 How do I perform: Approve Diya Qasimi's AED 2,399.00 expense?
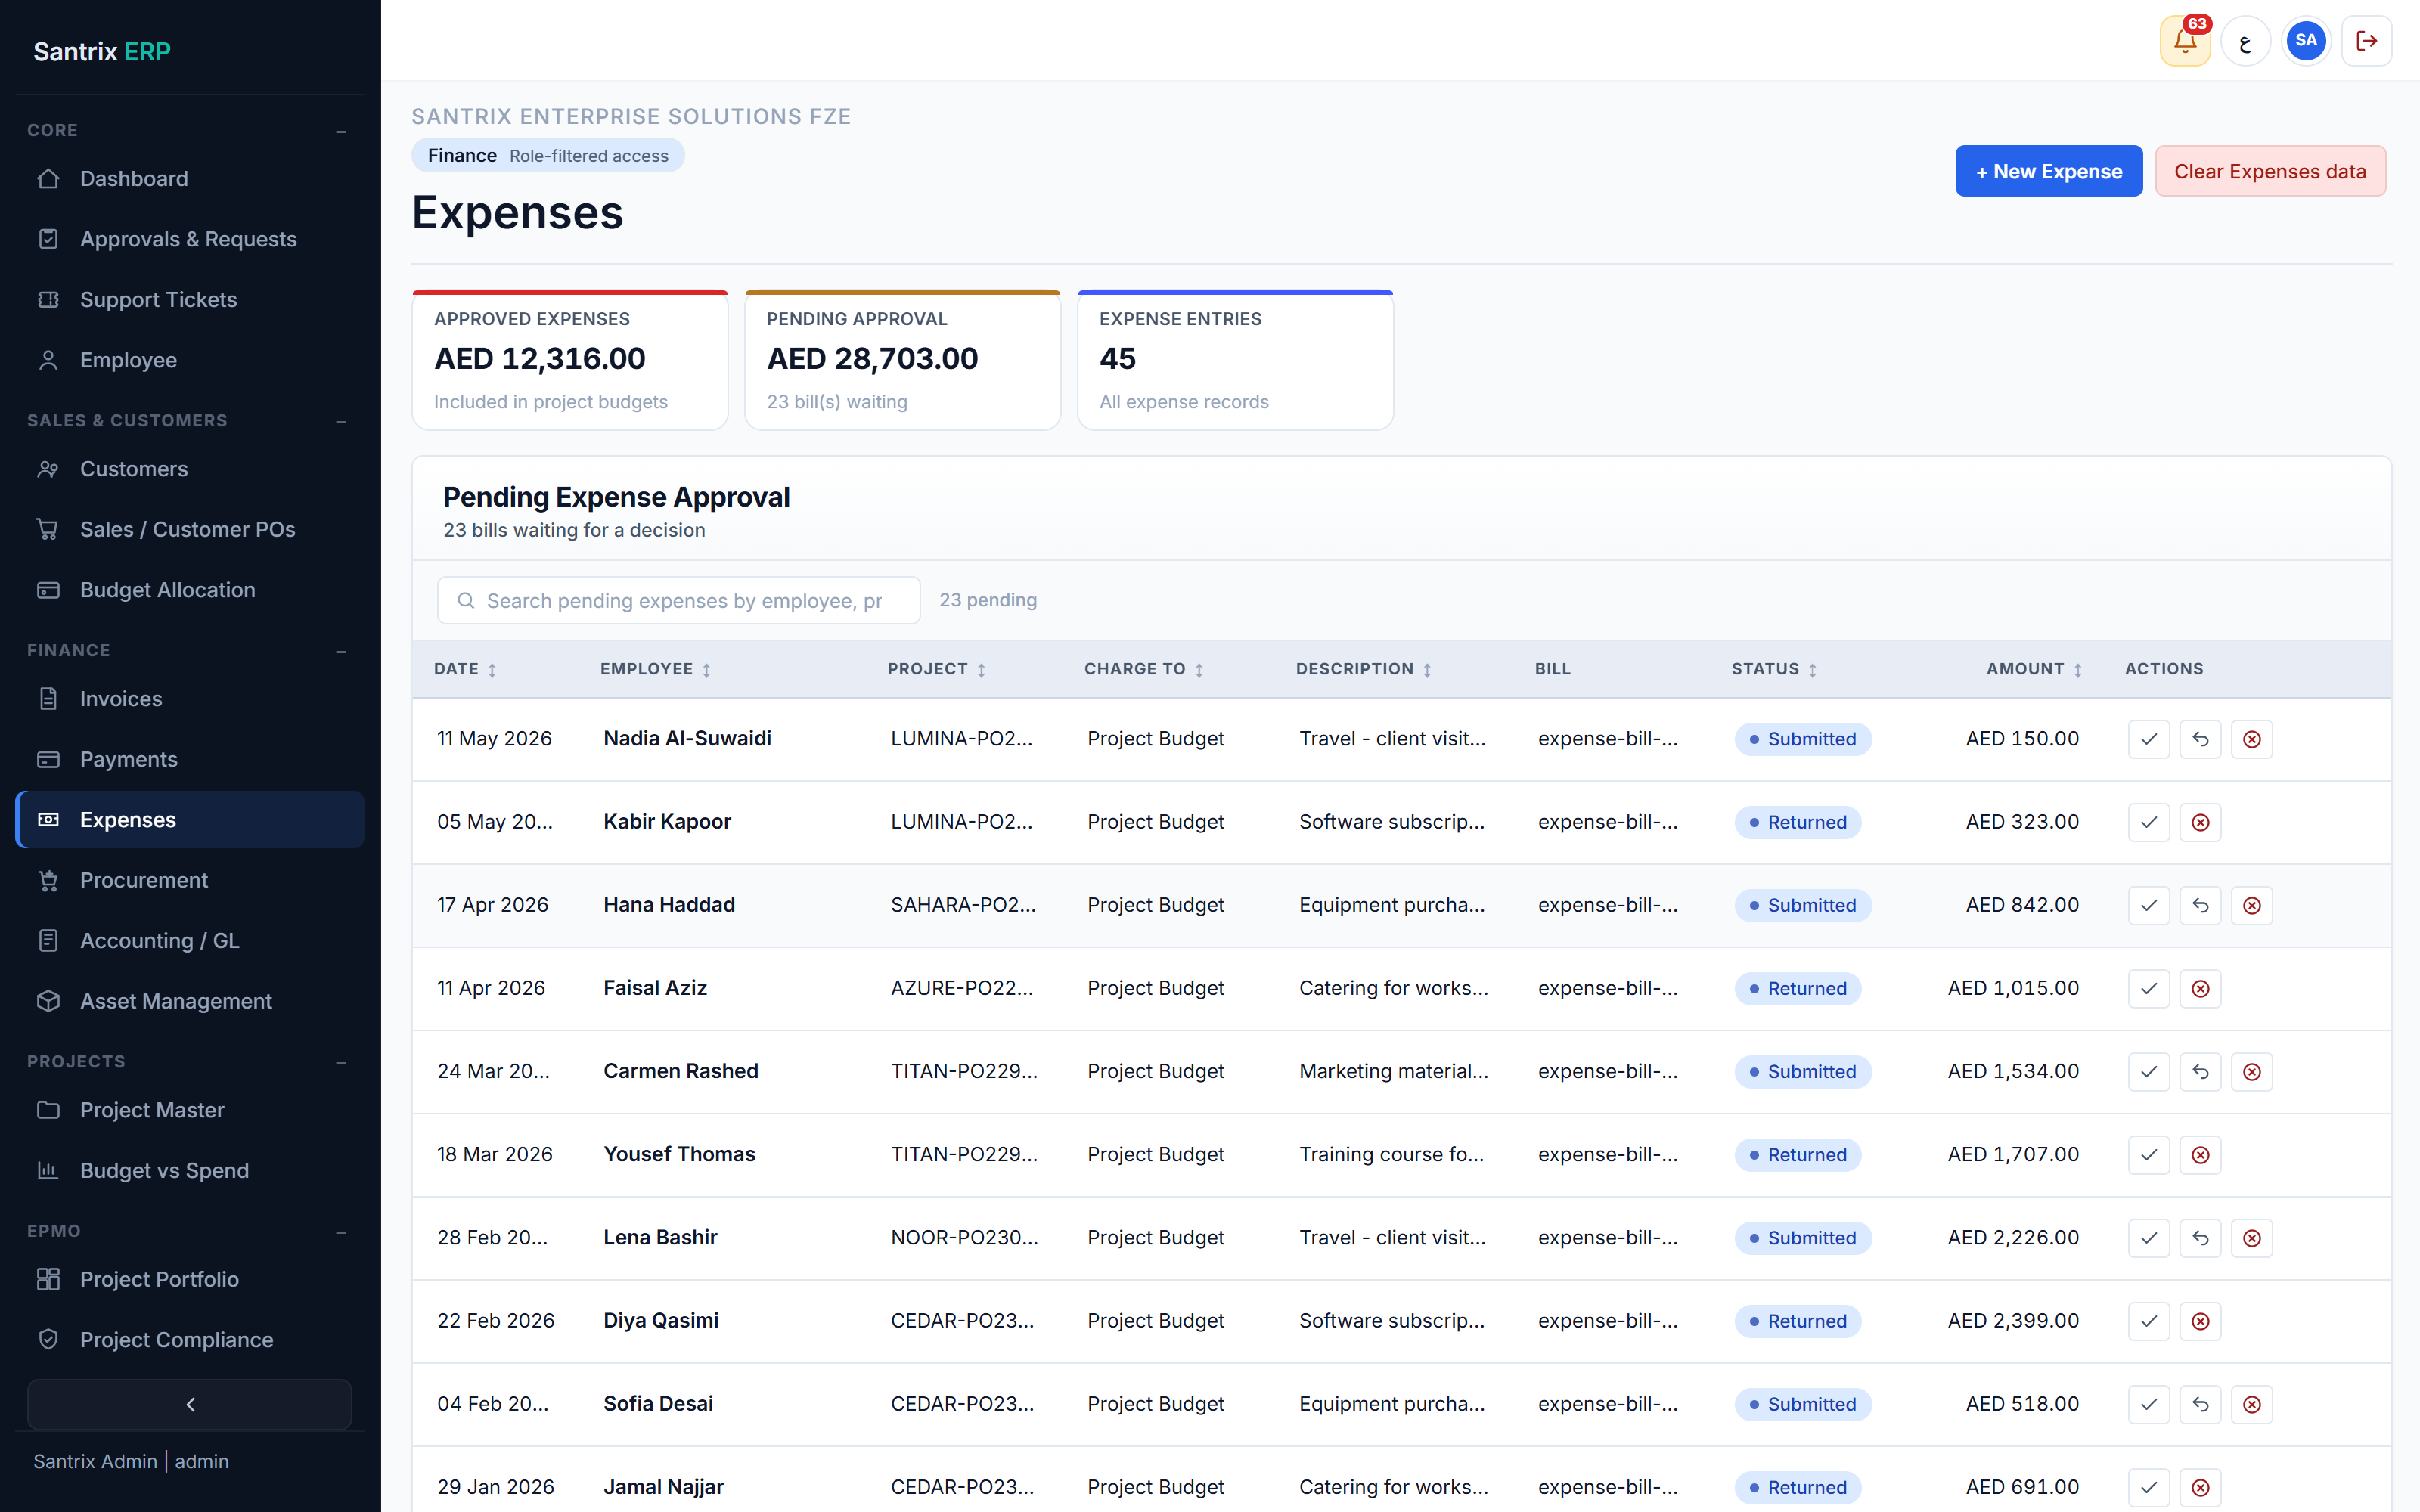[x=2148, y=1320]
